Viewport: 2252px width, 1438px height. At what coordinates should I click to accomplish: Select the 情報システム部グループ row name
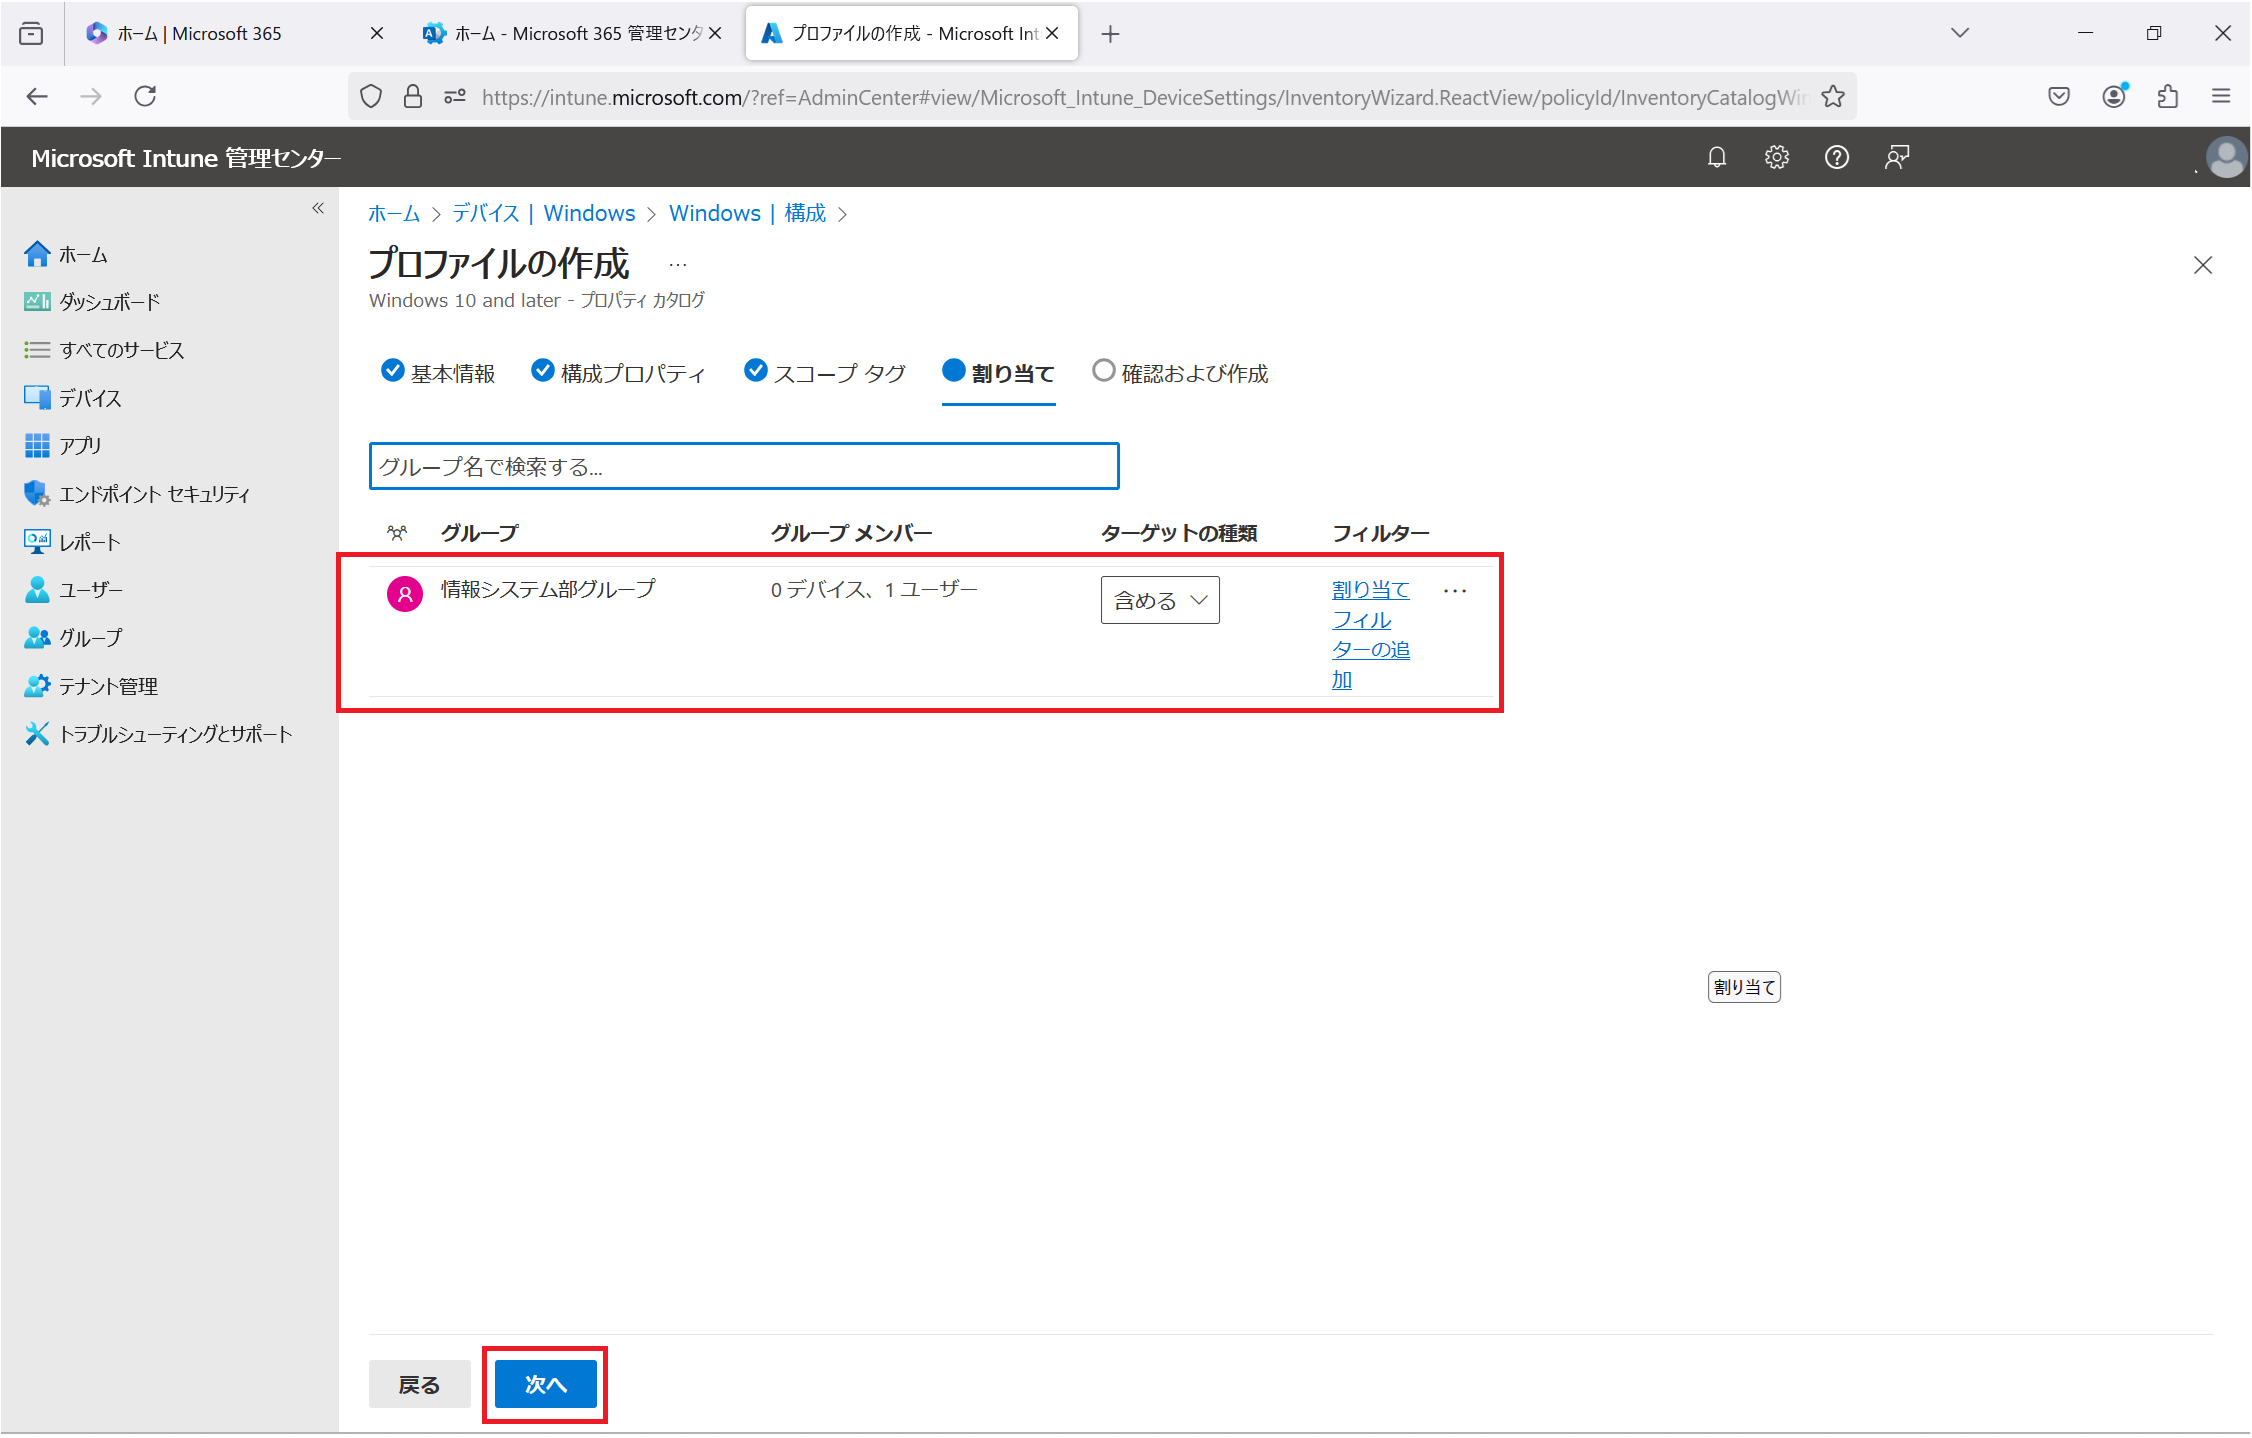[548, 589]
